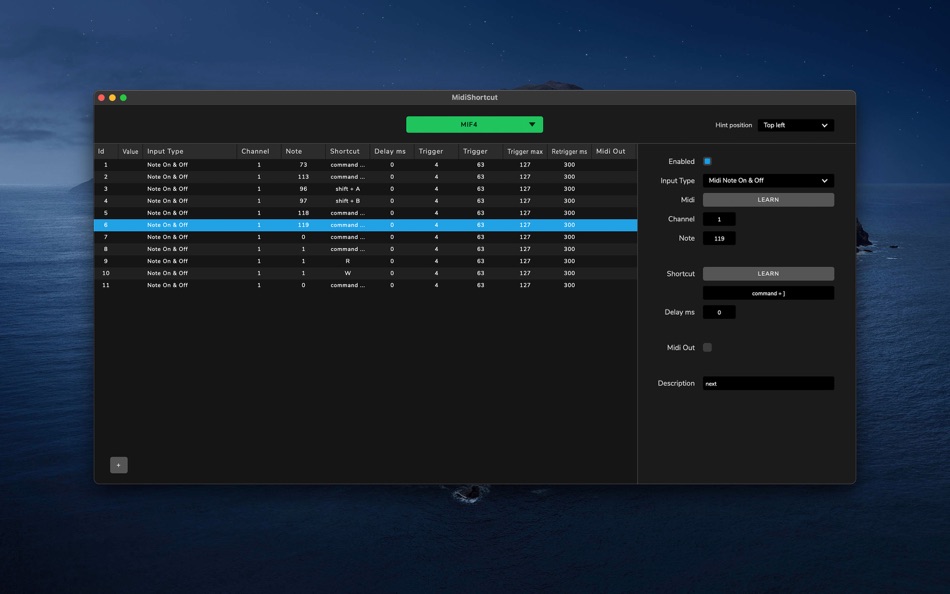Enable the Midi Out checkbox
This screenshot has height=594, width=950.
707,347
